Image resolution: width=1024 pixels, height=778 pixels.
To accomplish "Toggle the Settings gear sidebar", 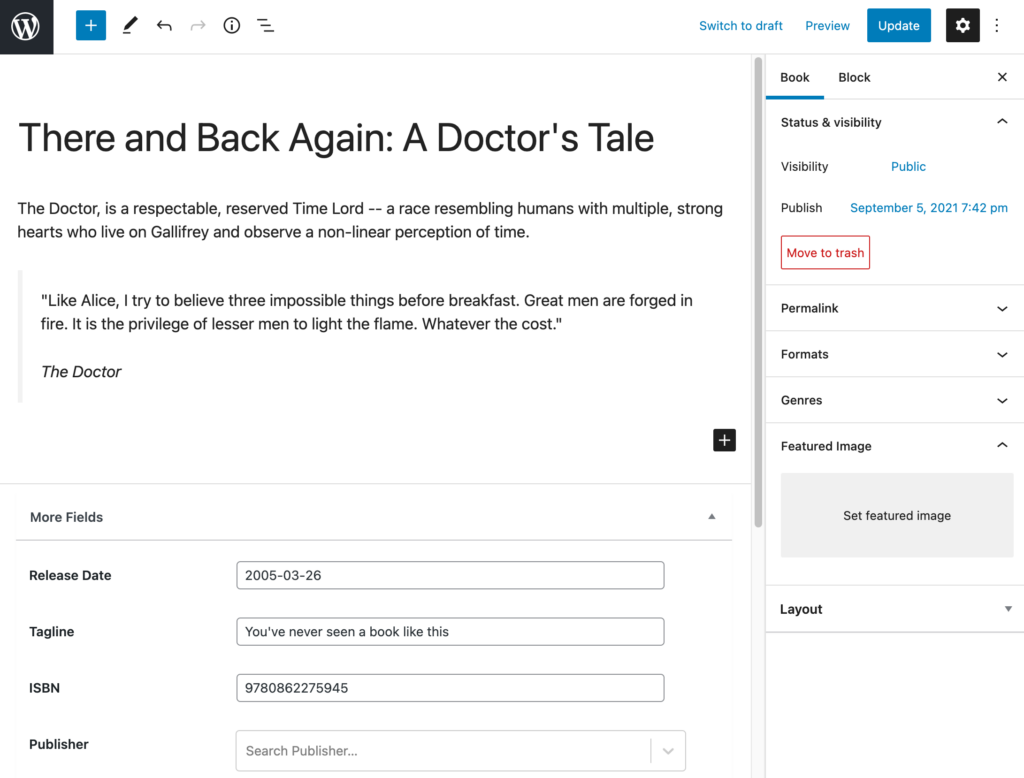I will [x=962, y=26].
